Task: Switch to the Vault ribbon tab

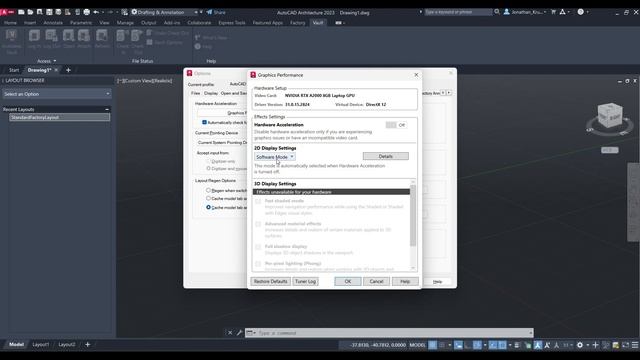Action: click(318, 23)
